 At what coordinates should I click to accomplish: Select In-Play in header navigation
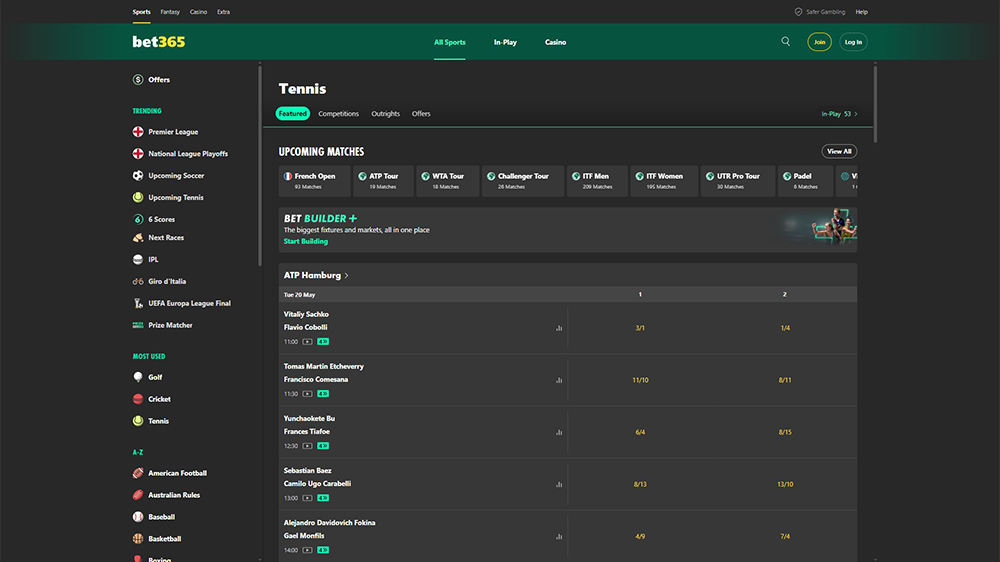point(505,42)
